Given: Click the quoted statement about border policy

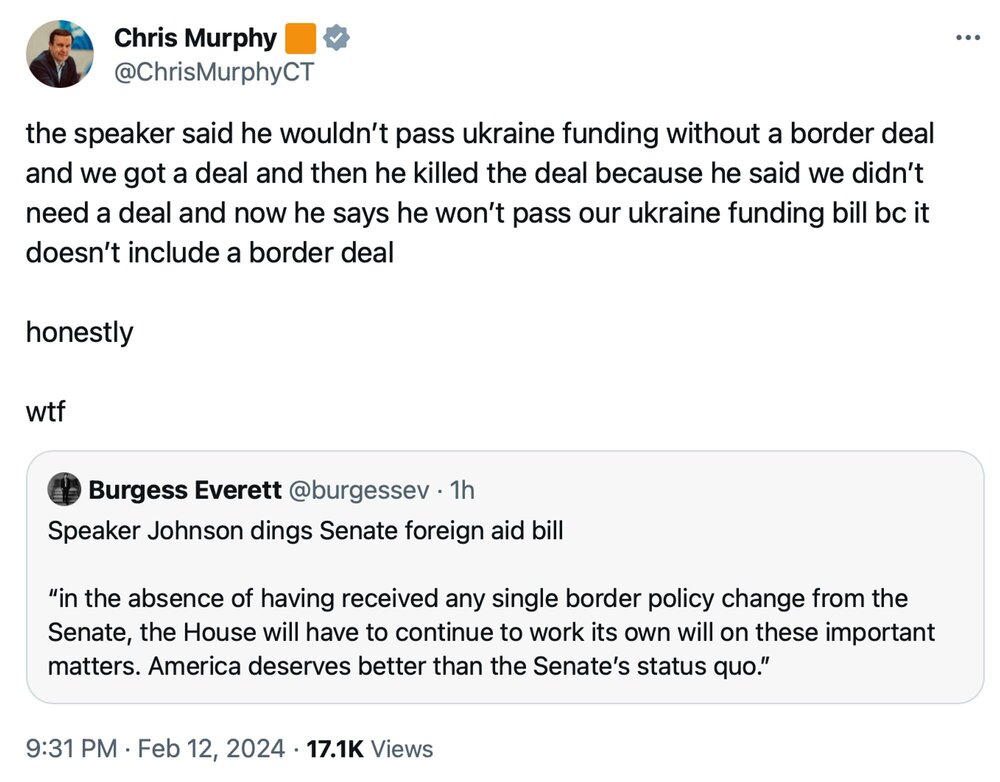Looking at the screenshot, I should pos(490,632).
